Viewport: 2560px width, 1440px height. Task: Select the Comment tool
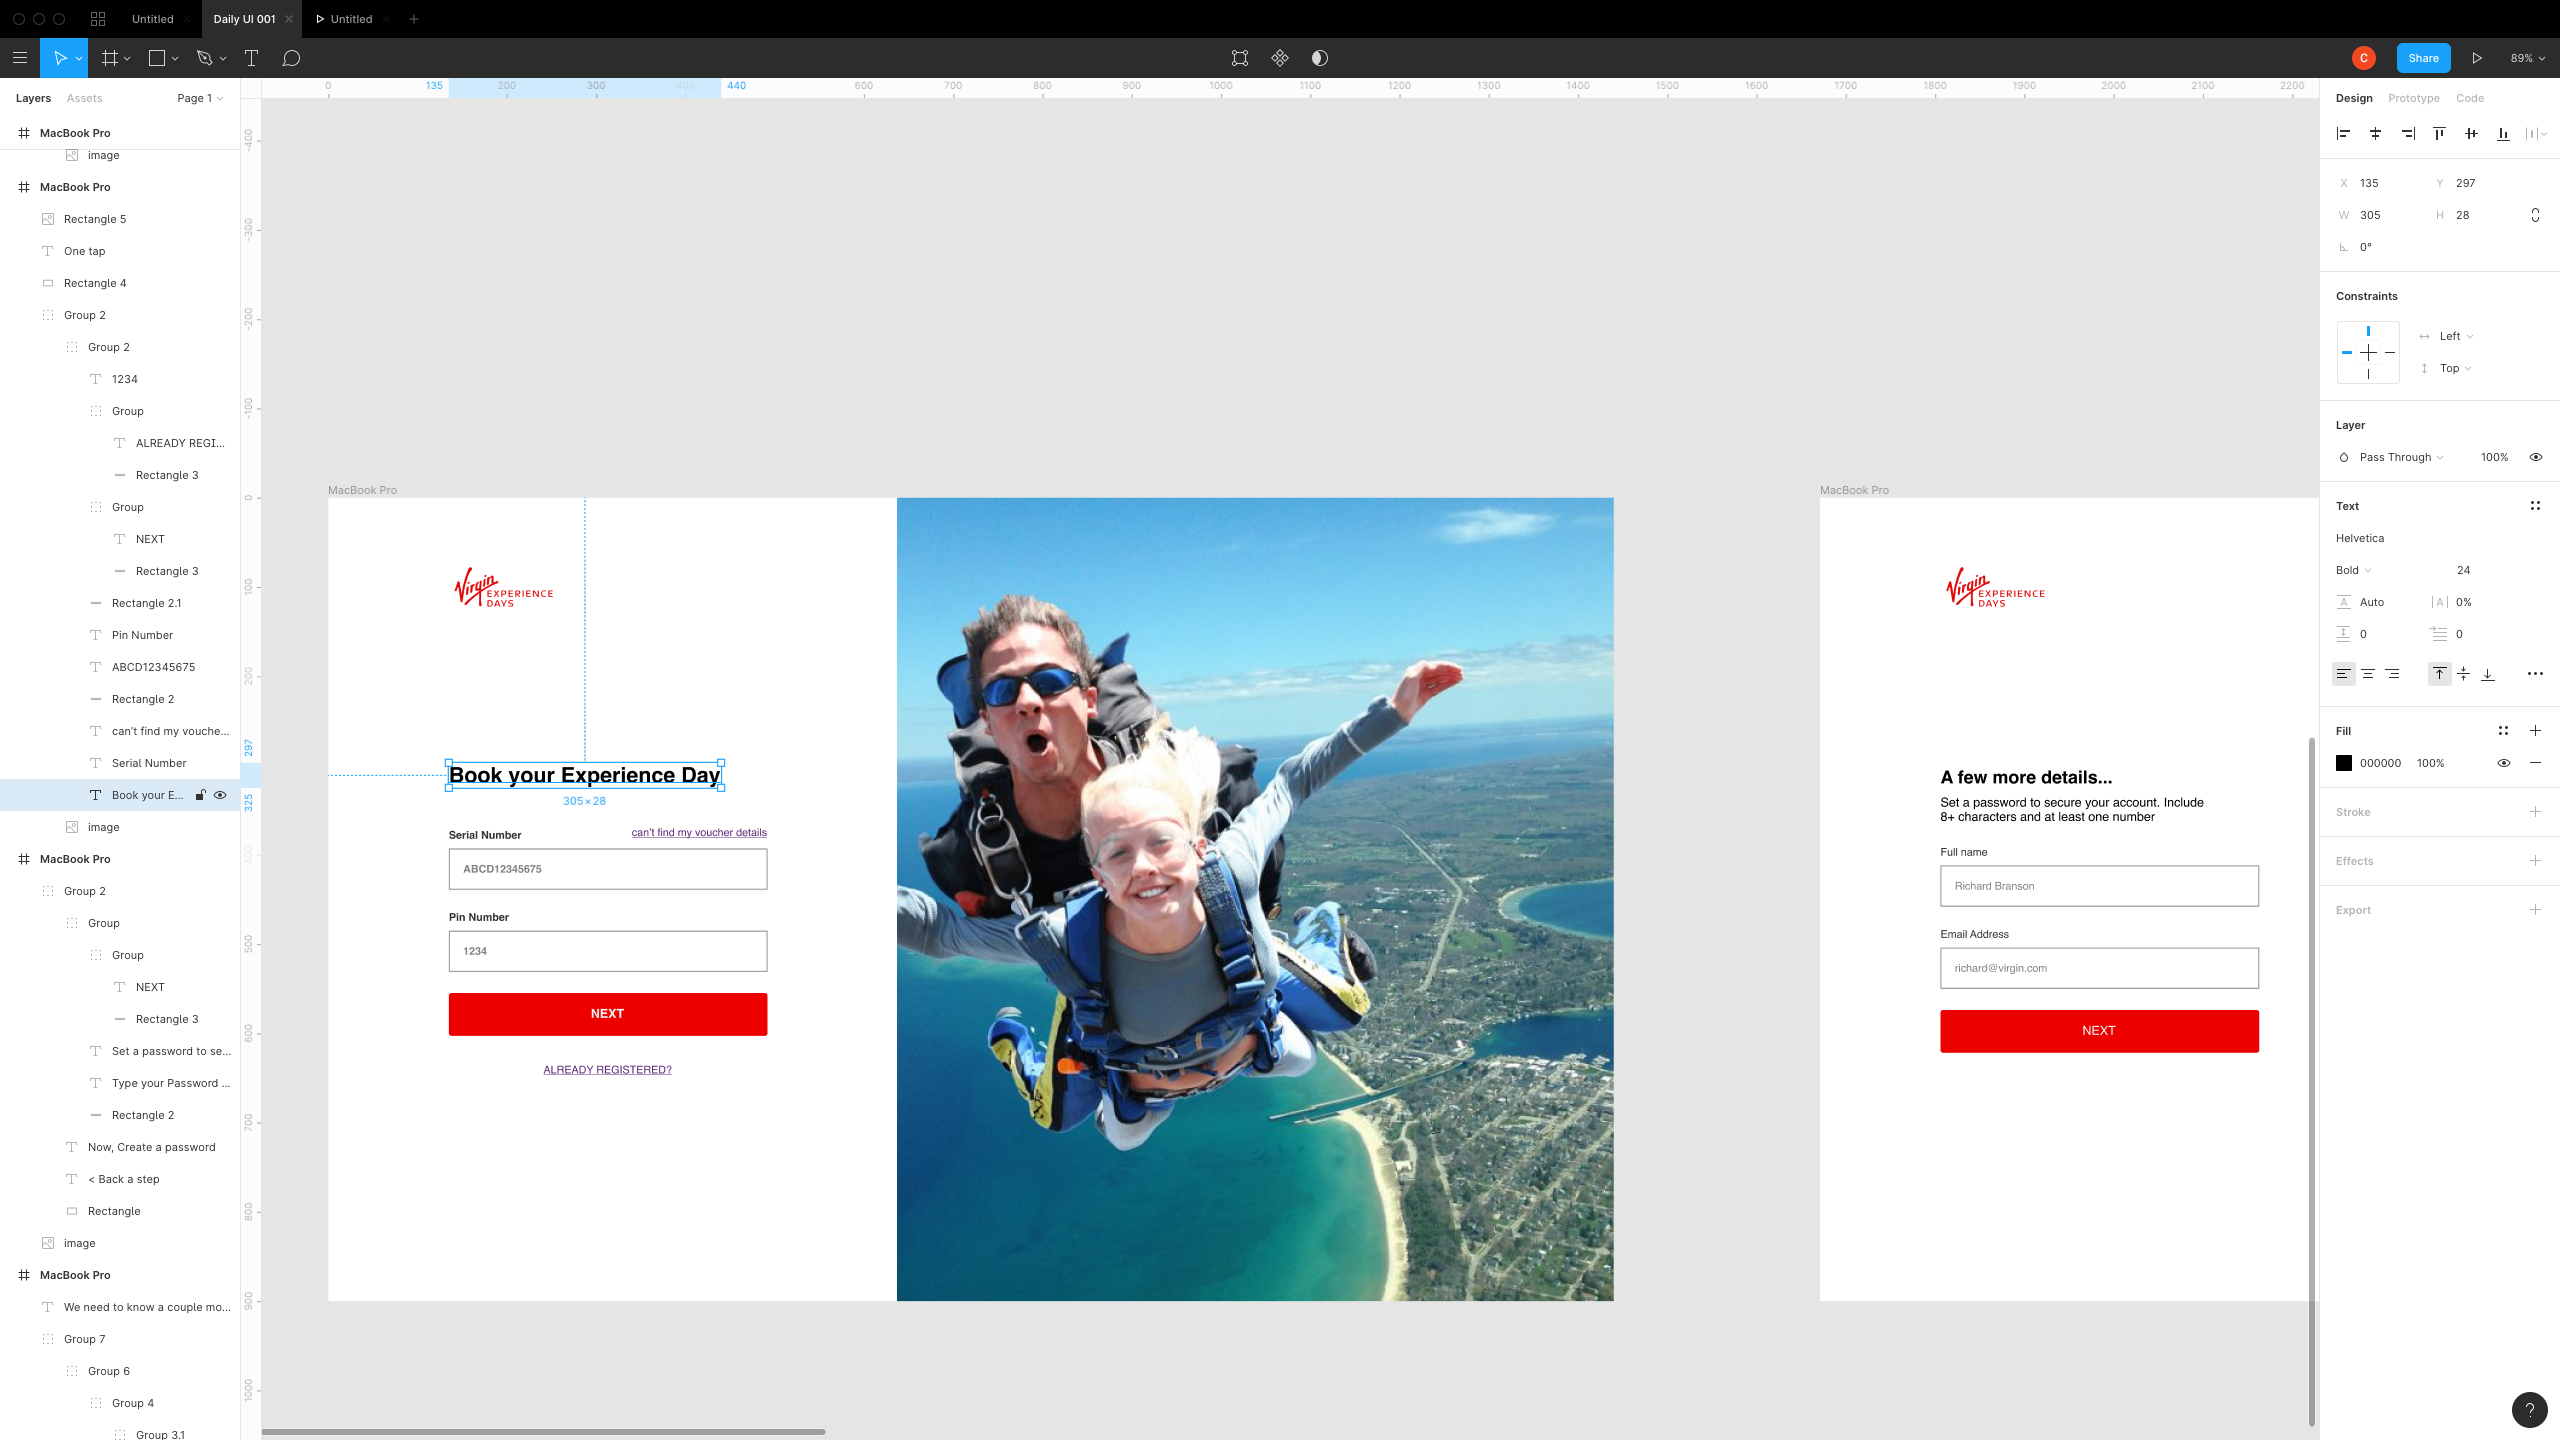(291, 58)
